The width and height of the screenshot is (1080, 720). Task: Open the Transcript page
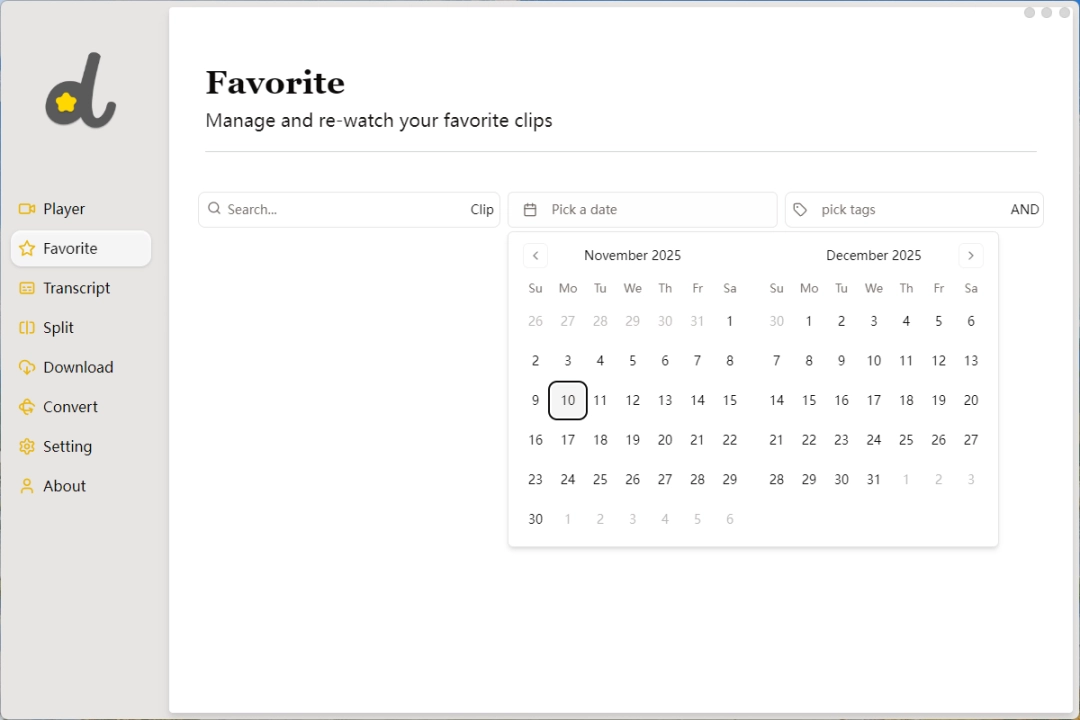77,288
